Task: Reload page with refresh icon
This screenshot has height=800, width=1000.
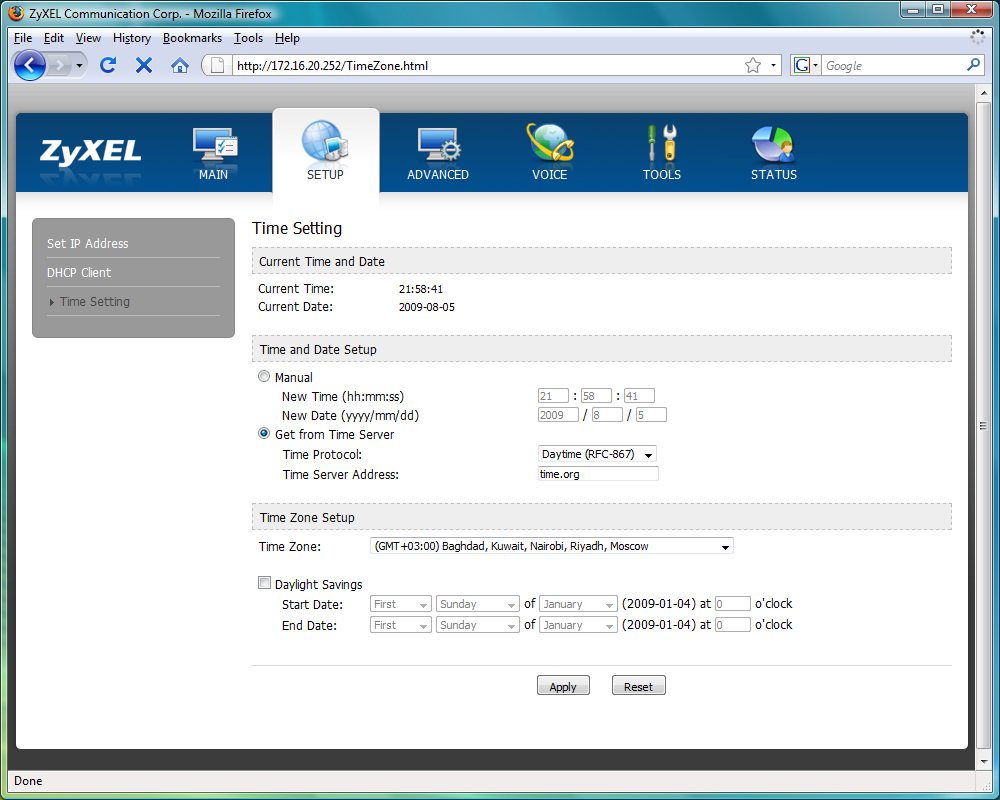Action: click(x=108, y=65)
